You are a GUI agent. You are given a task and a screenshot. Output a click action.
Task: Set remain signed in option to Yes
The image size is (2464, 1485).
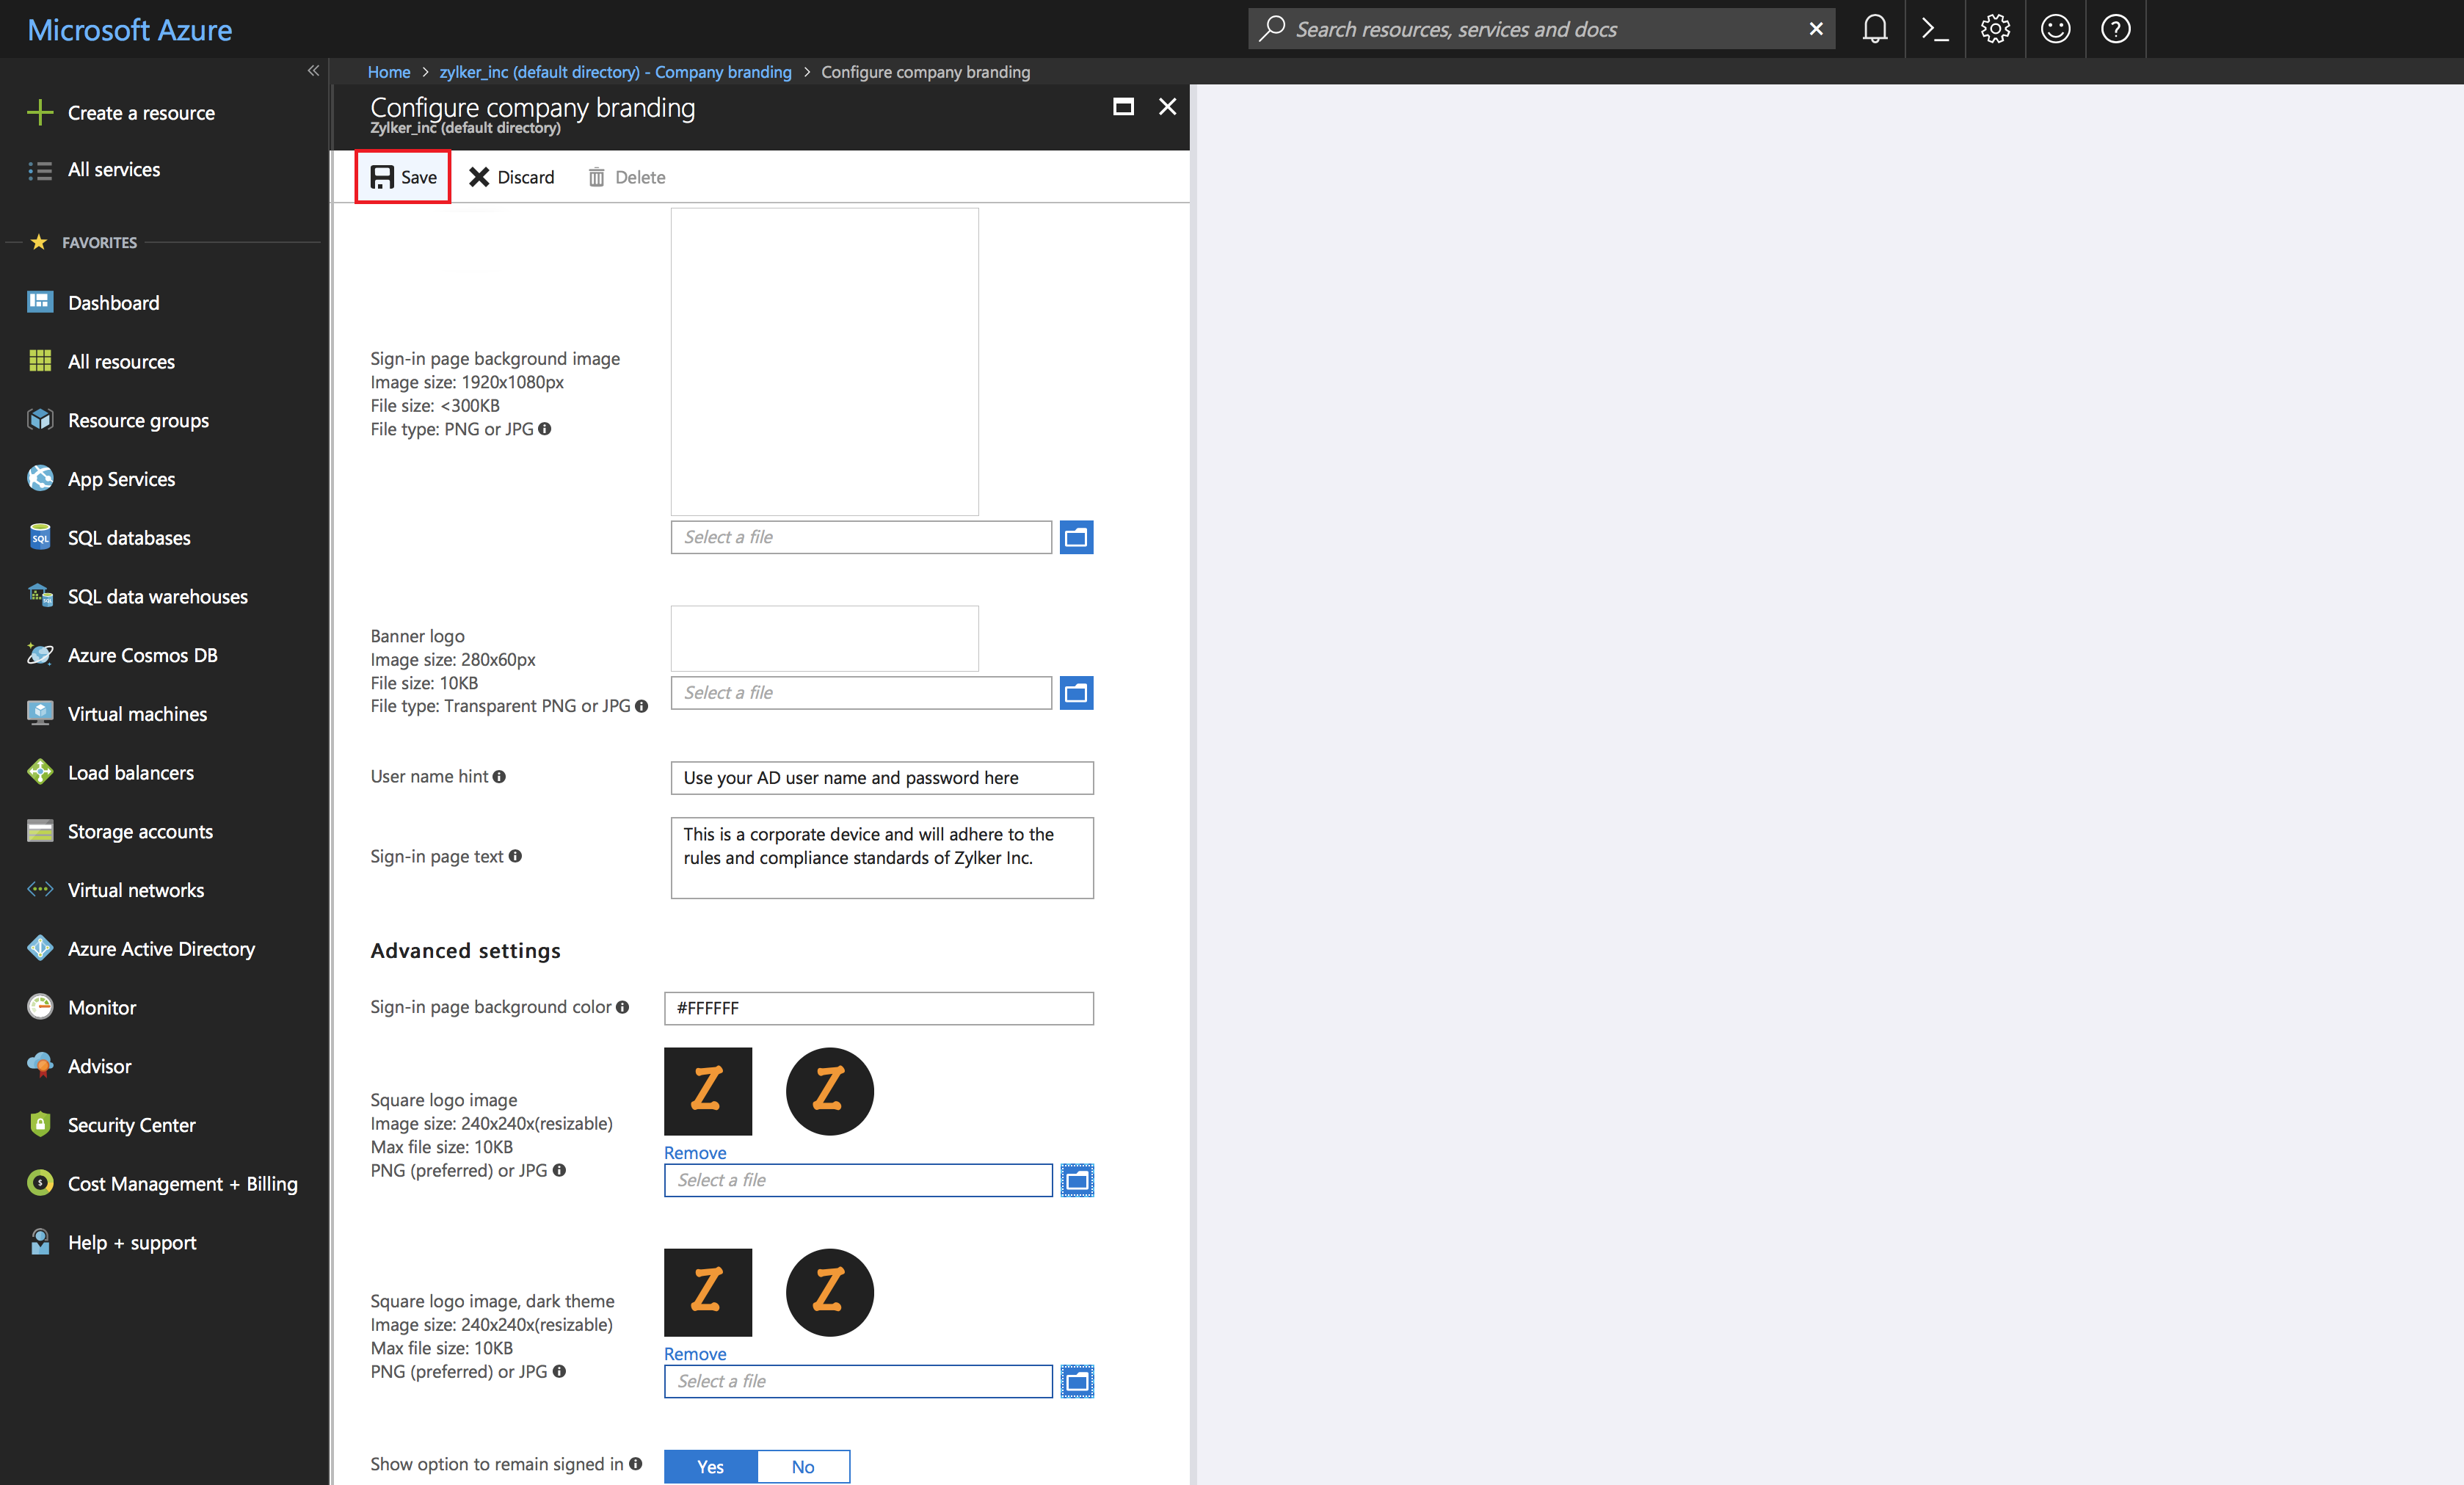tap(710, 1466)
